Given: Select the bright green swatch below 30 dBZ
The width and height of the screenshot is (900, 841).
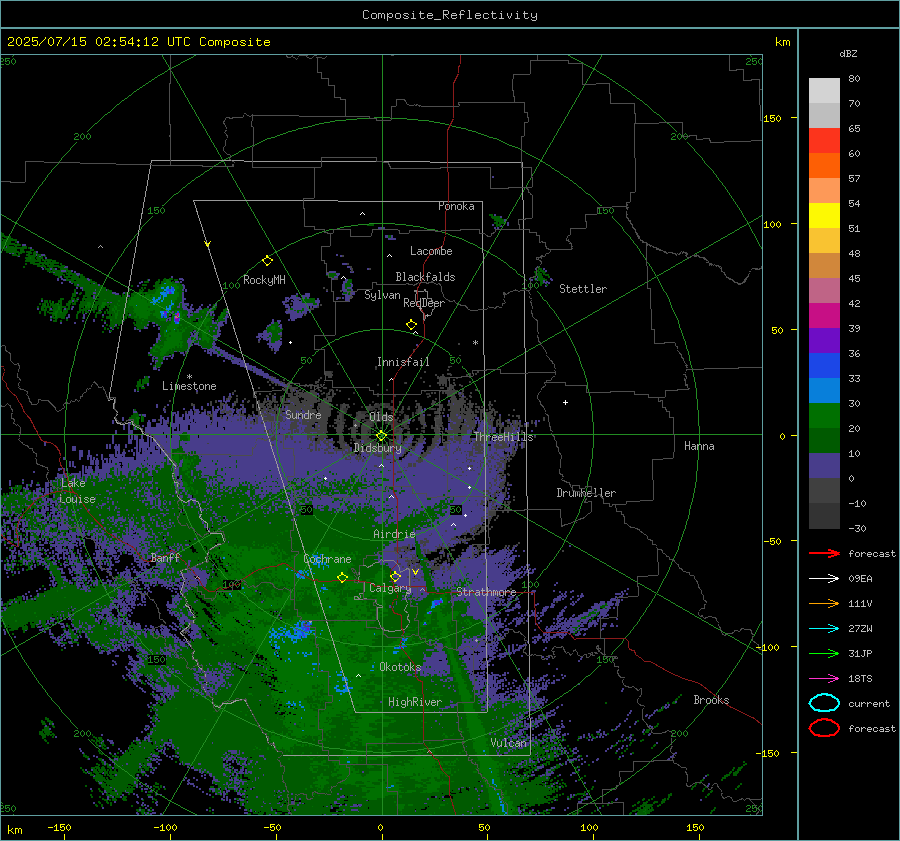Looking at the screenshot, I should pos(824,416).
